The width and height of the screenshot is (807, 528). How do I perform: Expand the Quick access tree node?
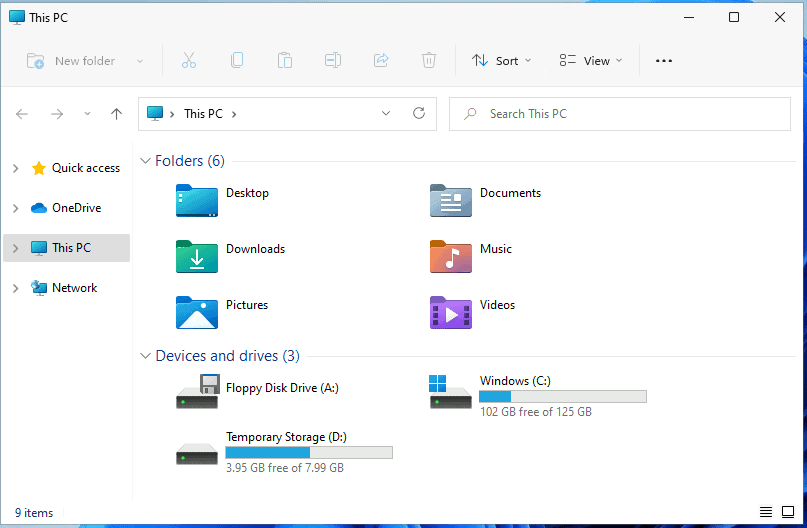pos(15,168)
